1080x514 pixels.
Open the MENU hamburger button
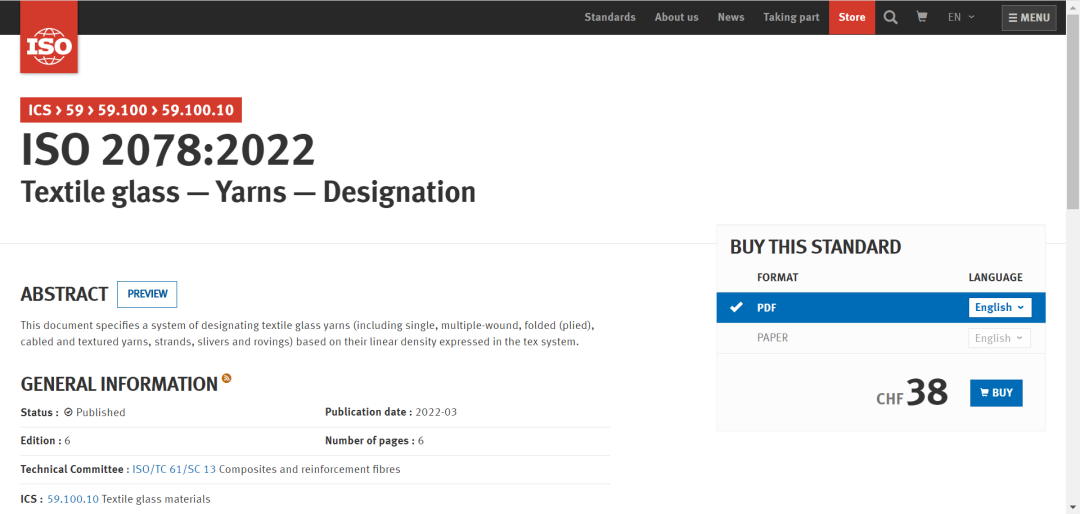point(1029,18)
